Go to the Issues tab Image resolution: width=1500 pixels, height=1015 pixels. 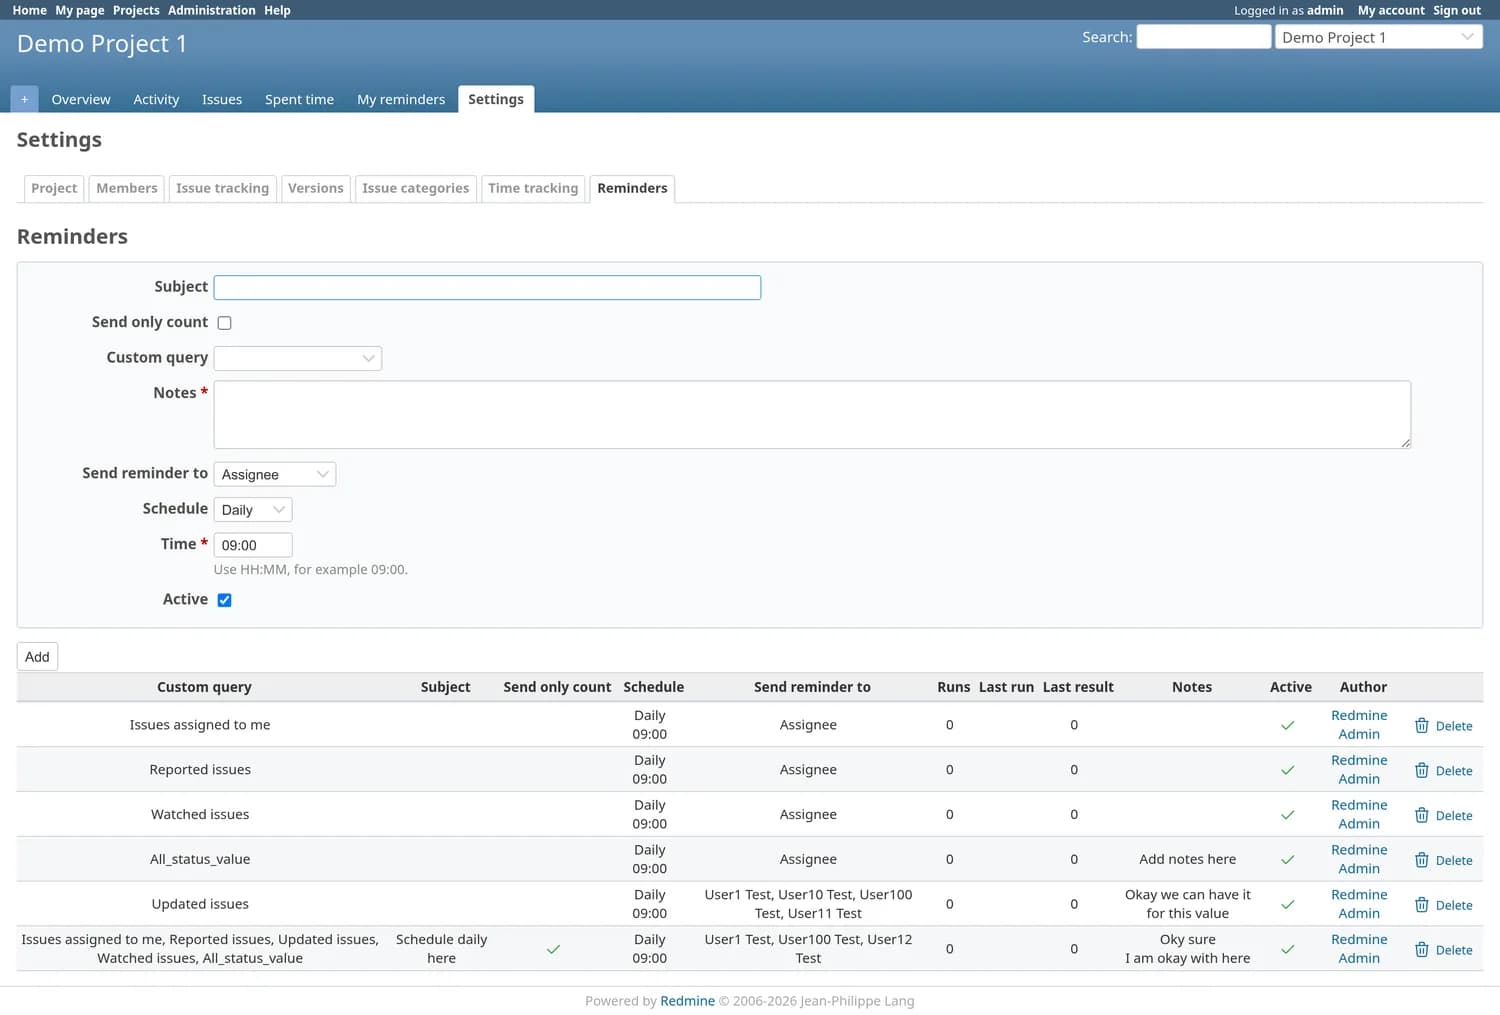coord(222,99)
